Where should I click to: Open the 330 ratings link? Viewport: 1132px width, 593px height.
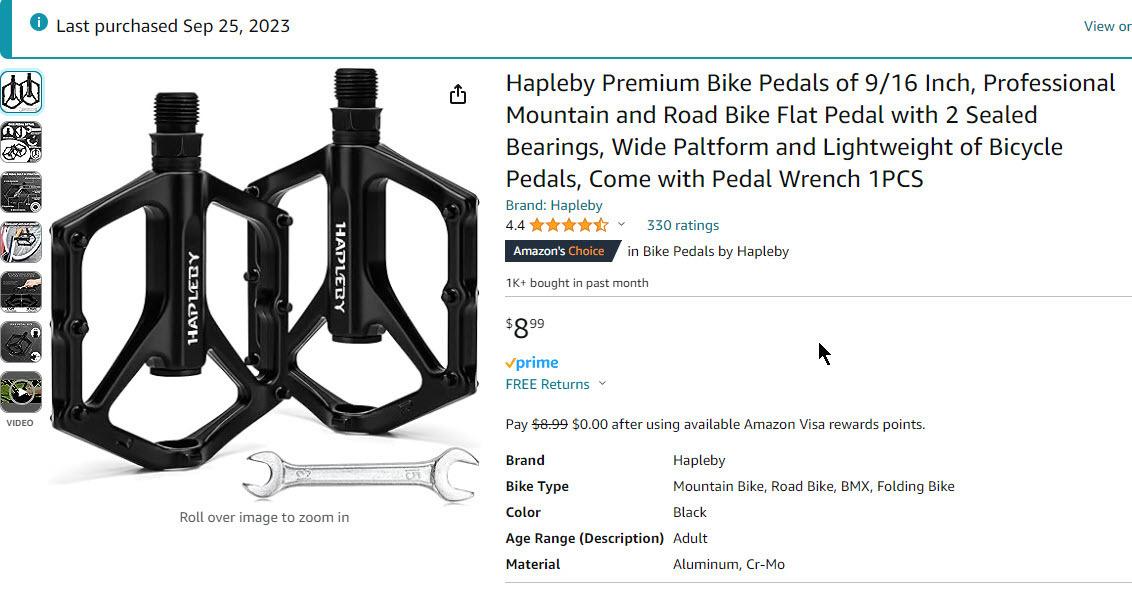click(x=683, y=225)
